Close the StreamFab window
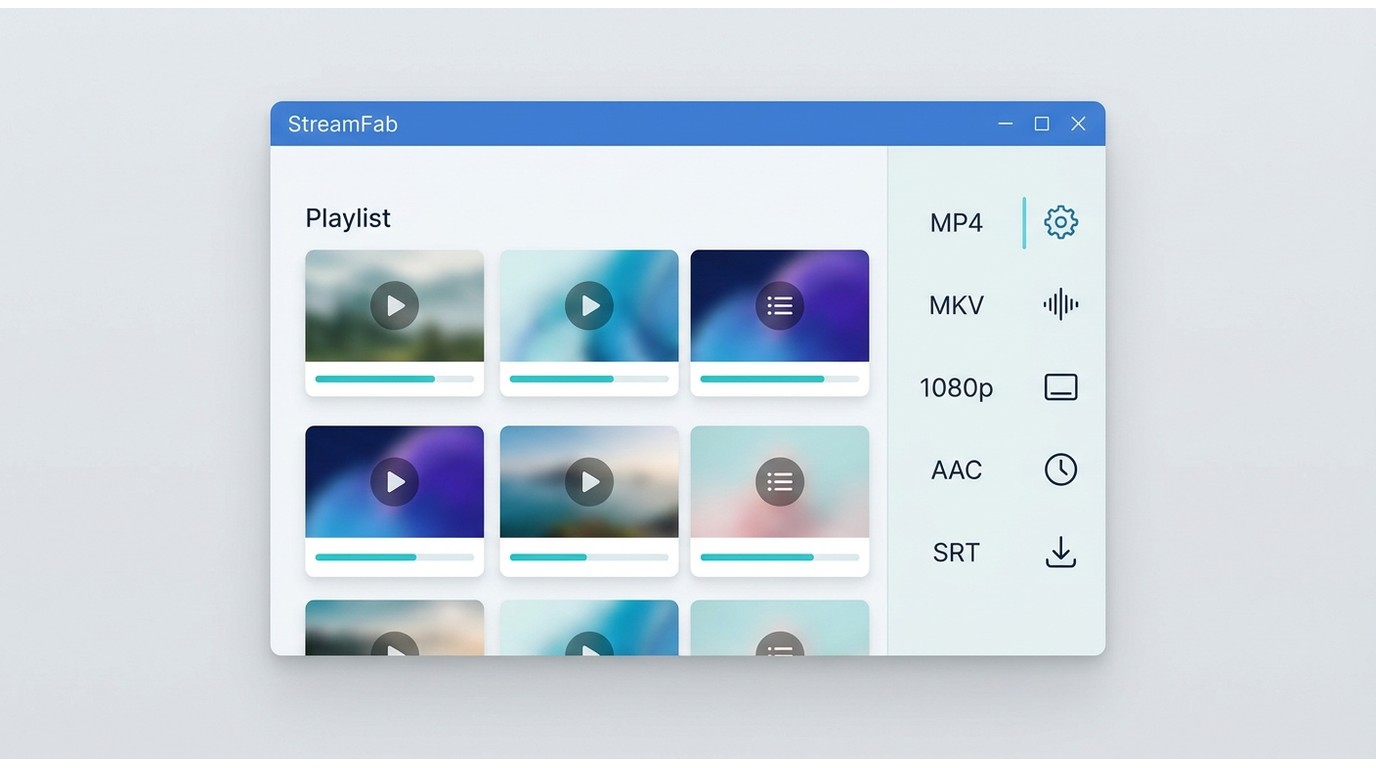This screenshot has width=1376, height=768. [x=1078, y=124]
